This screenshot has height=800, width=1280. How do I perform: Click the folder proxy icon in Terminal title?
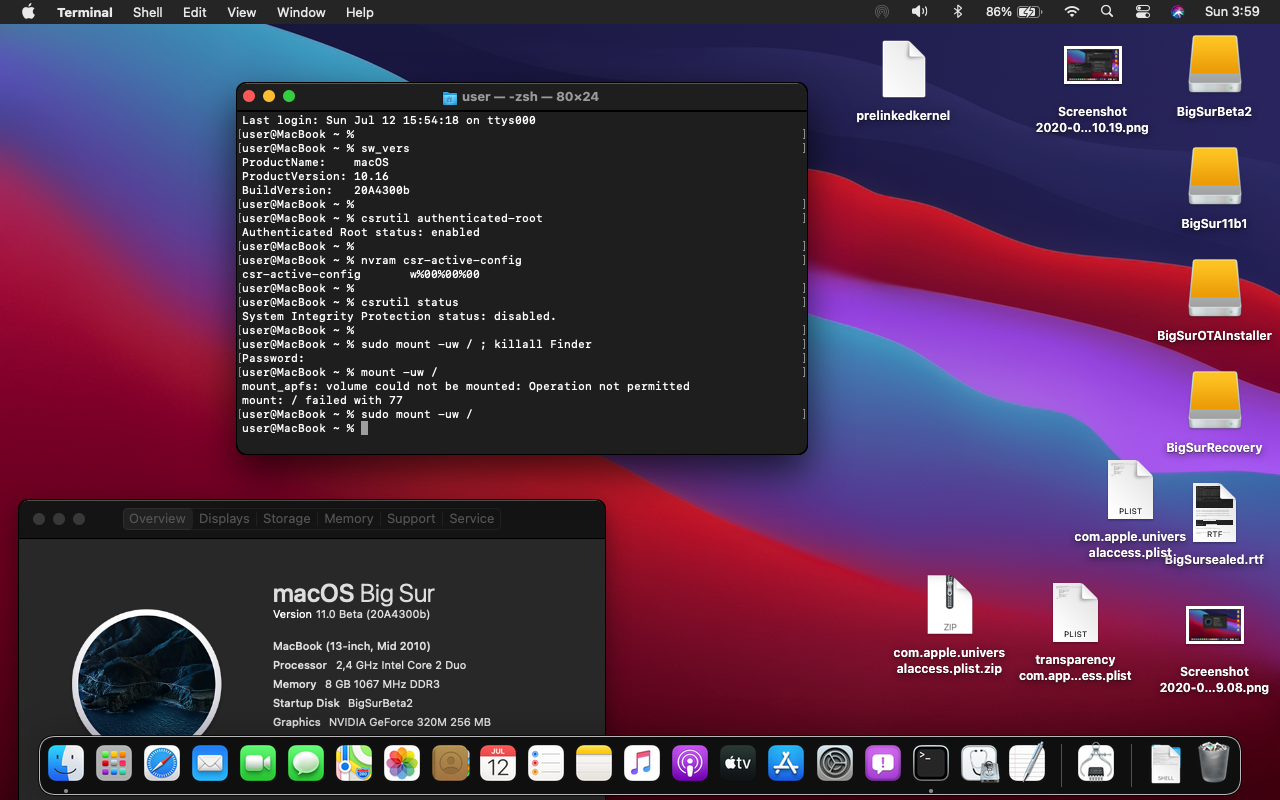pyautogui.click(x=449, y=97)
